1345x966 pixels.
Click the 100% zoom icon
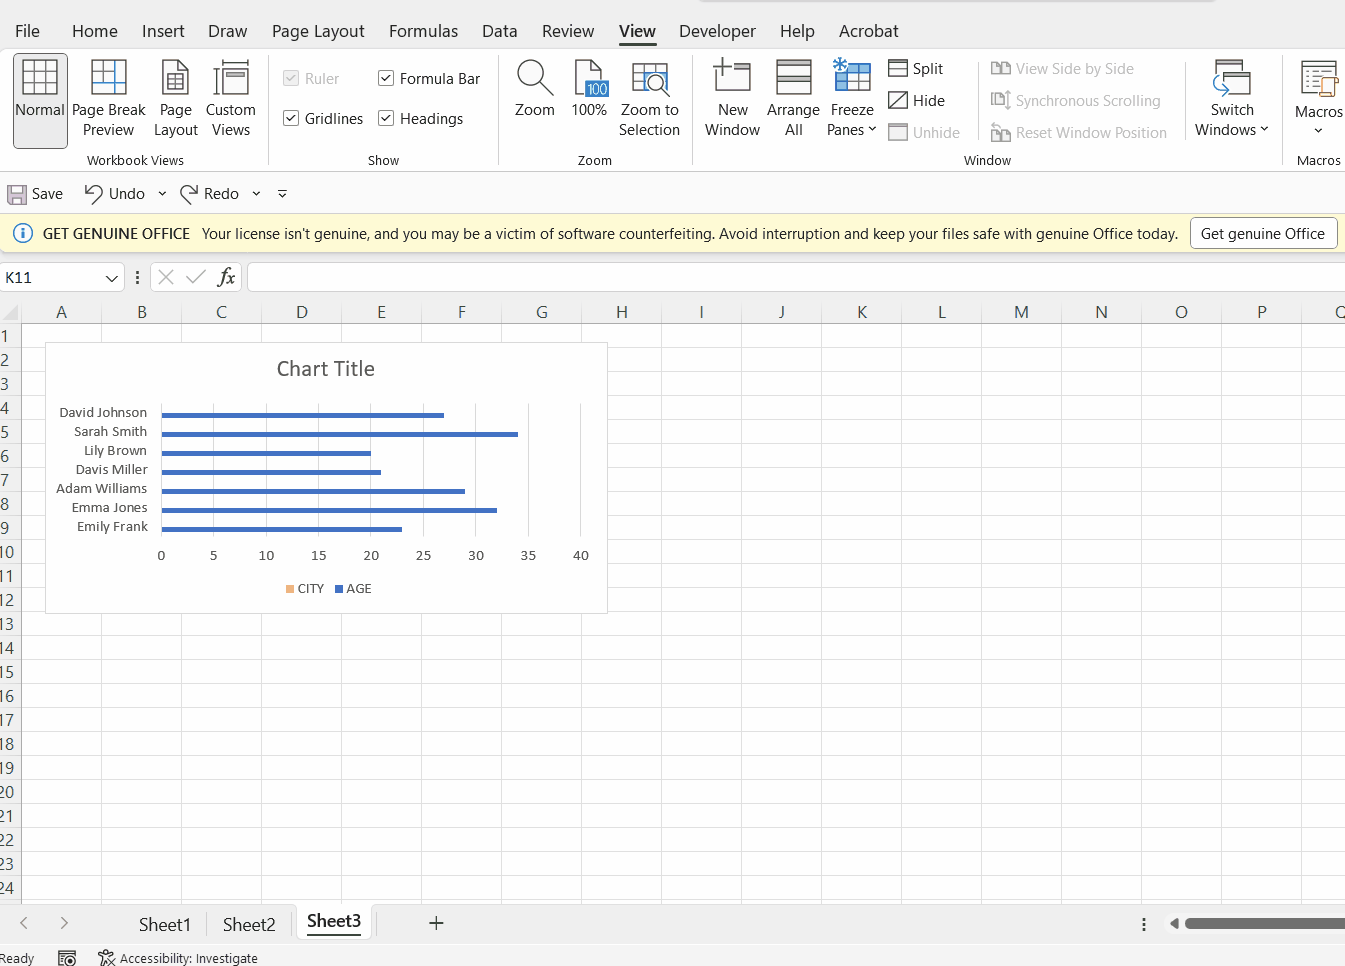coord(589,77)
